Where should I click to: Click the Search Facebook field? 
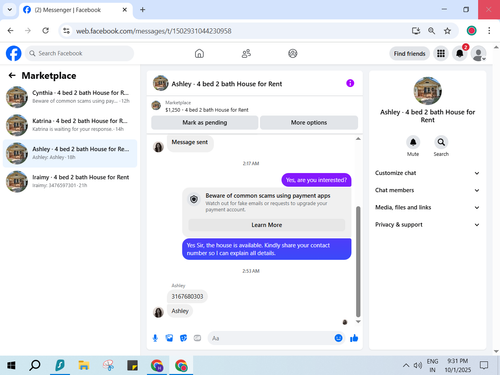click(x=79, y=53)
